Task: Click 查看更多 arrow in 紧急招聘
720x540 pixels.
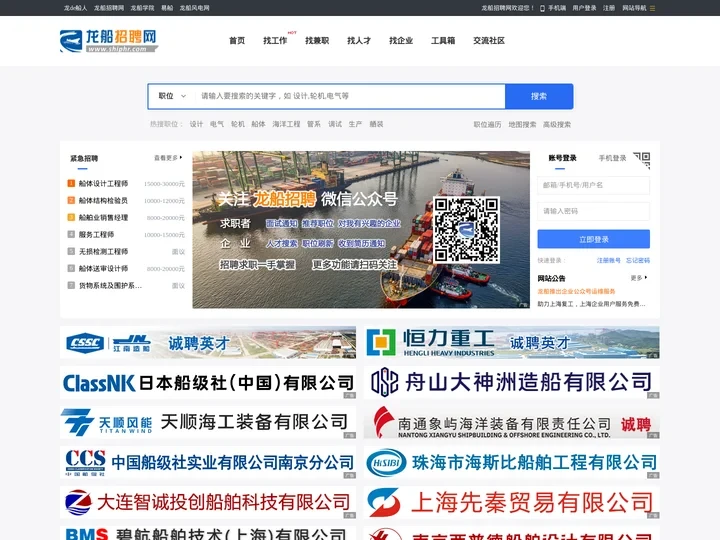Action: pos(168,158)
